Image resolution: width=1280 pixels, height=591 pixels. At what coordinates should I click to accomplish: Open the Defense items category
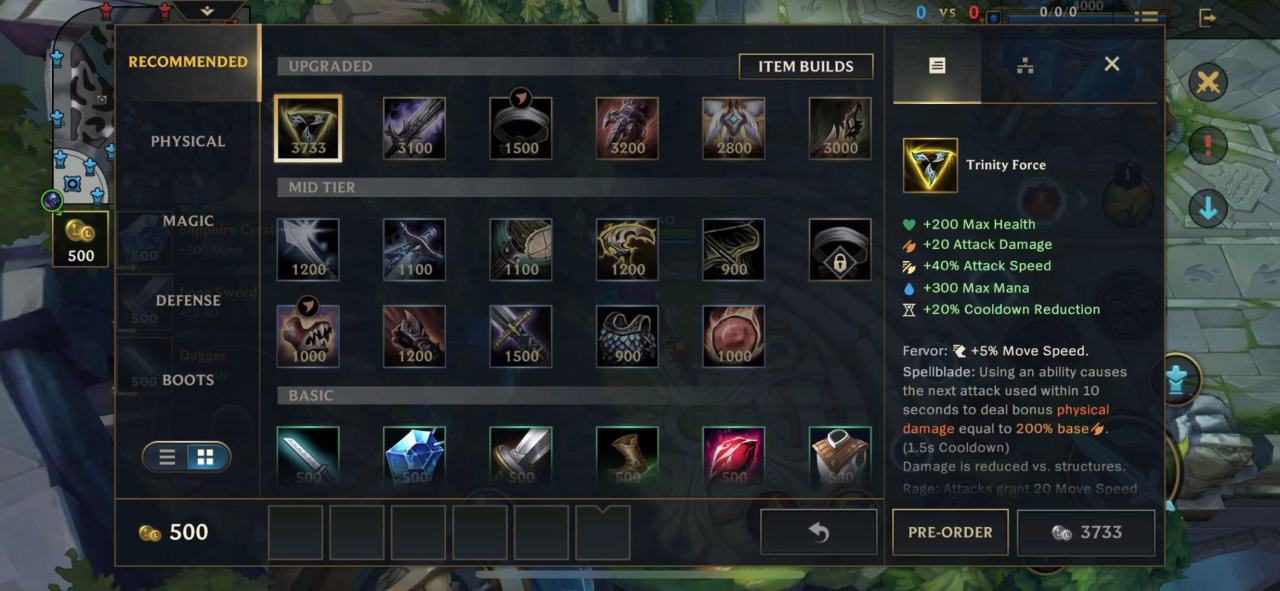click(188, 300)
